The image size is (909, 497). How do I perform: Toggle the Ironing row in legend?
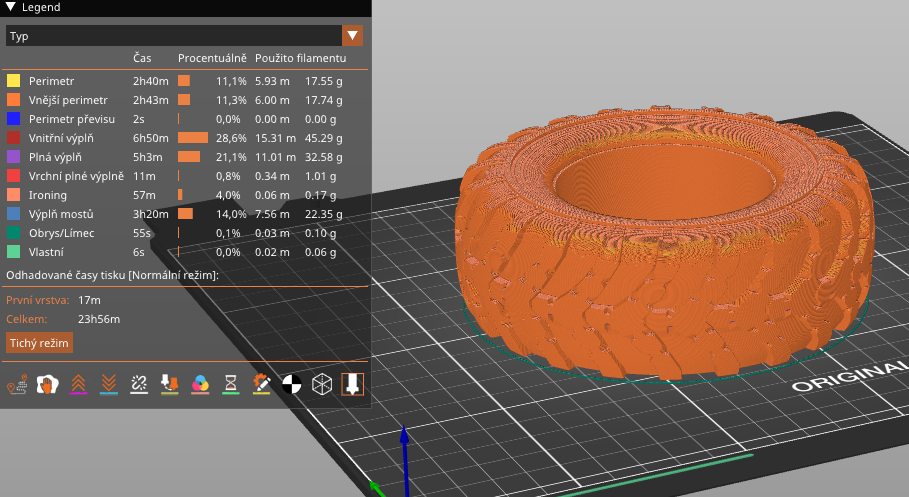point(47,194)
